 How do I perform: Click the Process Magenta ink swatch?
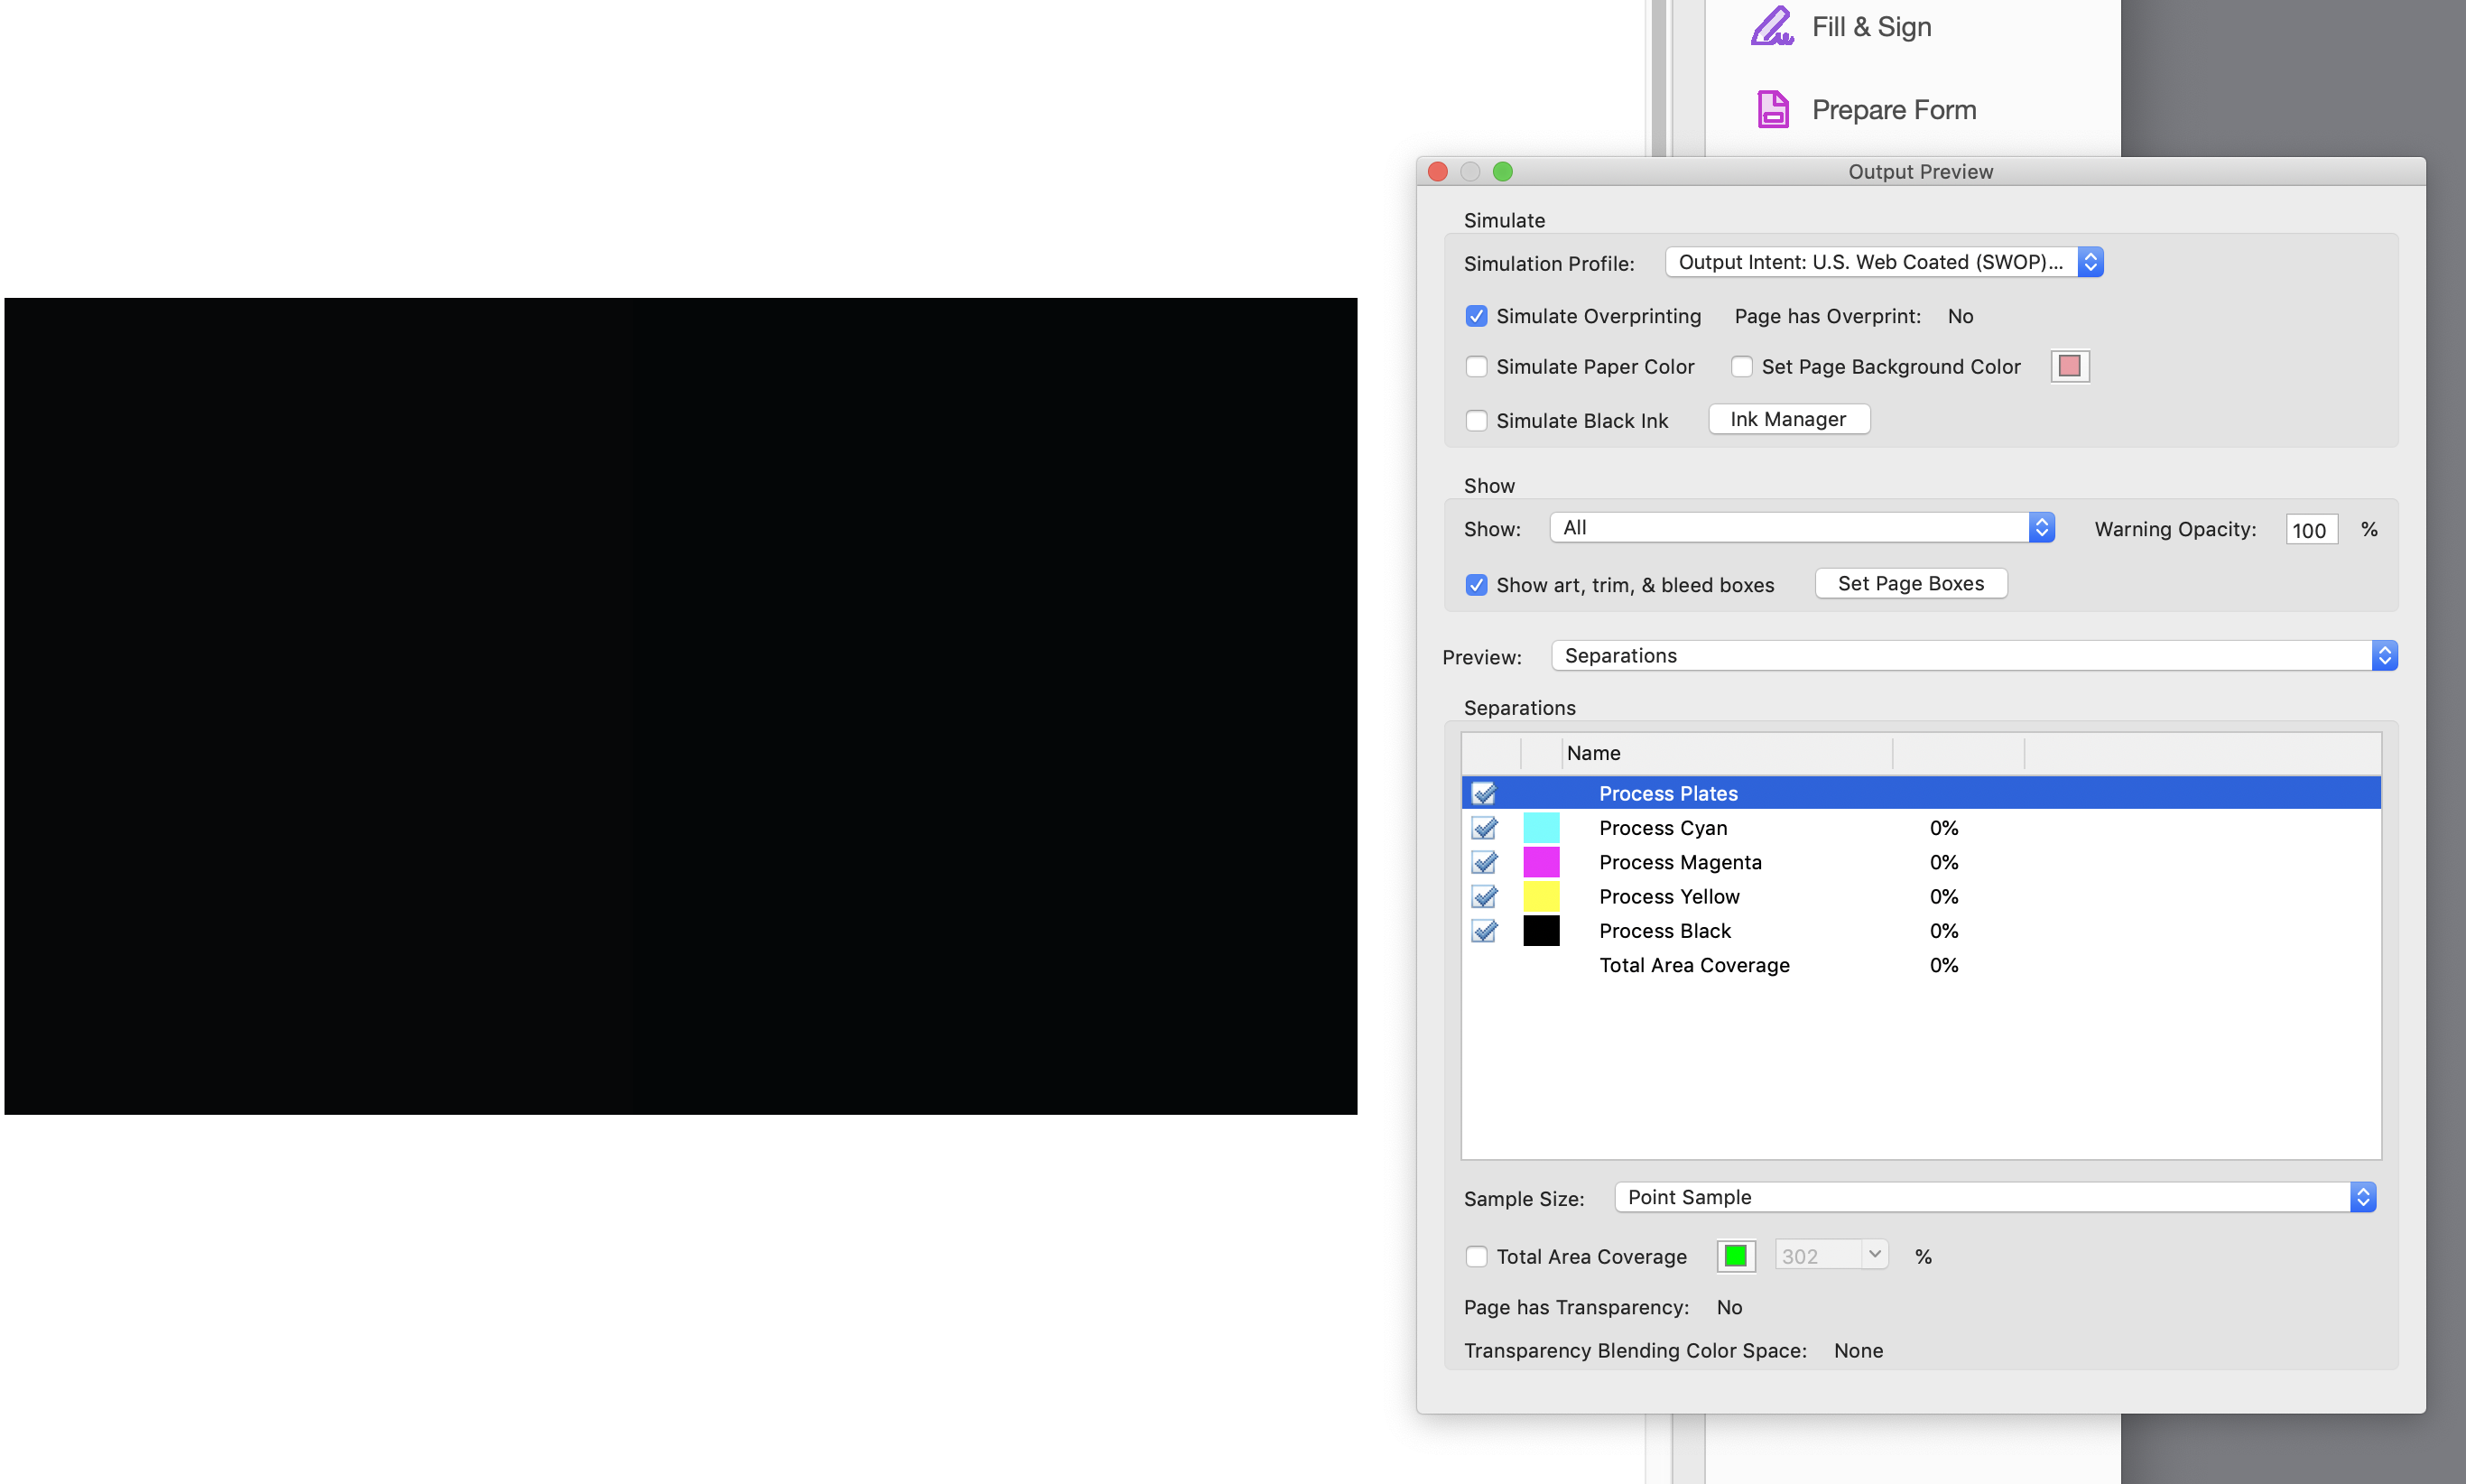[x=1540, y=862]
